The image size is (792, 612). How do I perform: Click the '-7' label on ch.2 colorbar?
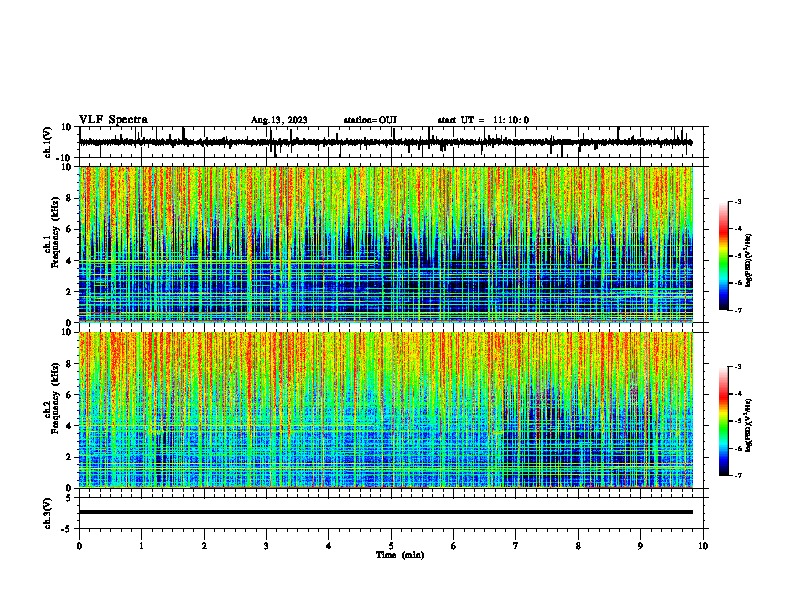[737, 475]
